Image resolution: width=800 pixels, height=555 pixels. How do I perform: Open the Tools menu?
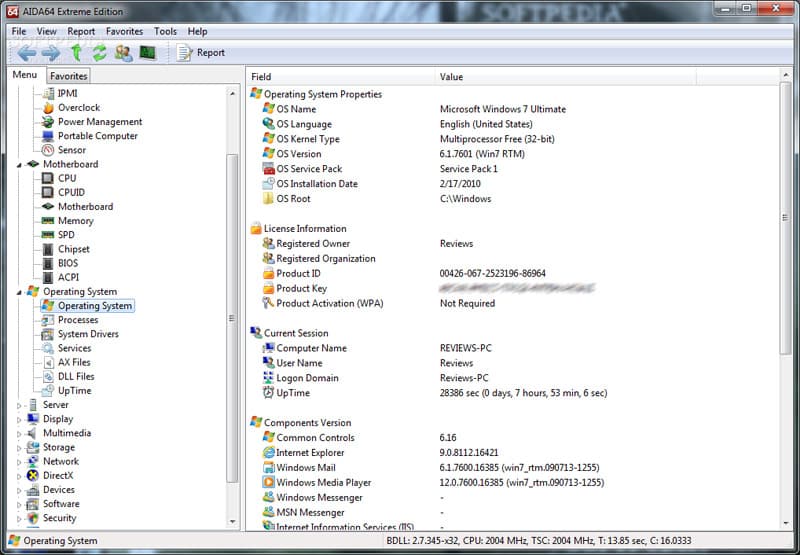pyautogui.click(x=165, y=31)
